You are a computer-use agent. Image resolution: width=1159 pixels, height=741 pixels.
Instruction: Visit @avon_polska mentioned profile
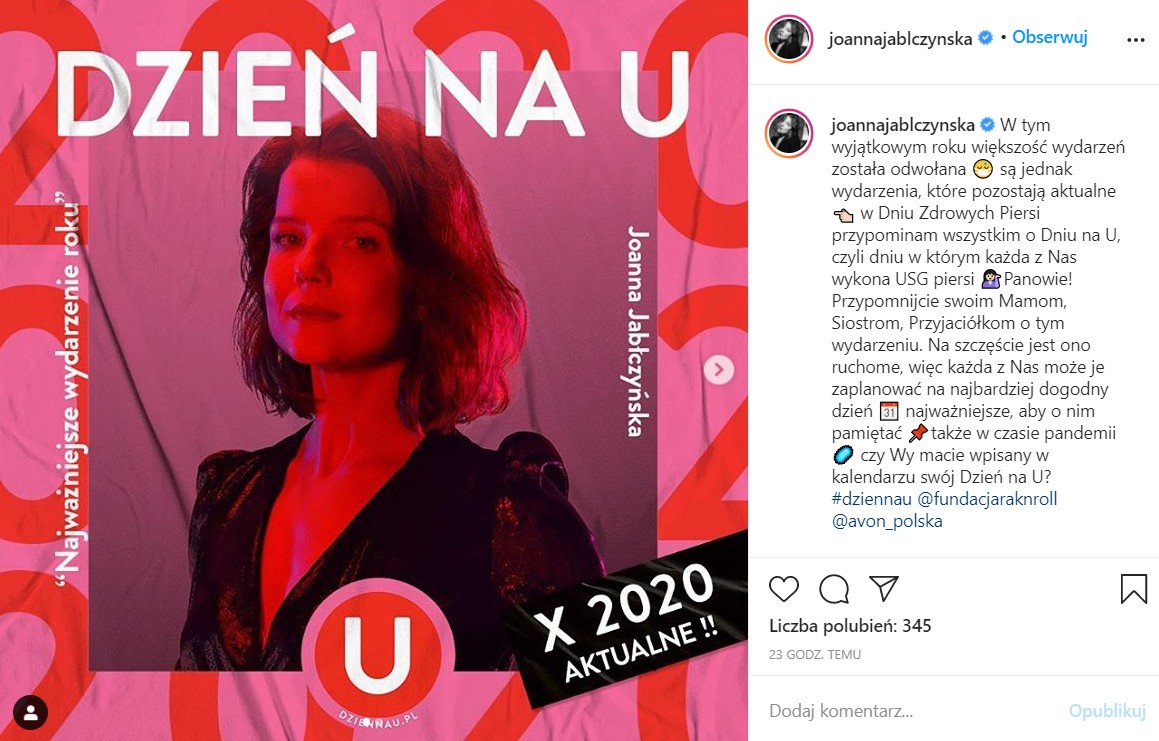(887, 521)
